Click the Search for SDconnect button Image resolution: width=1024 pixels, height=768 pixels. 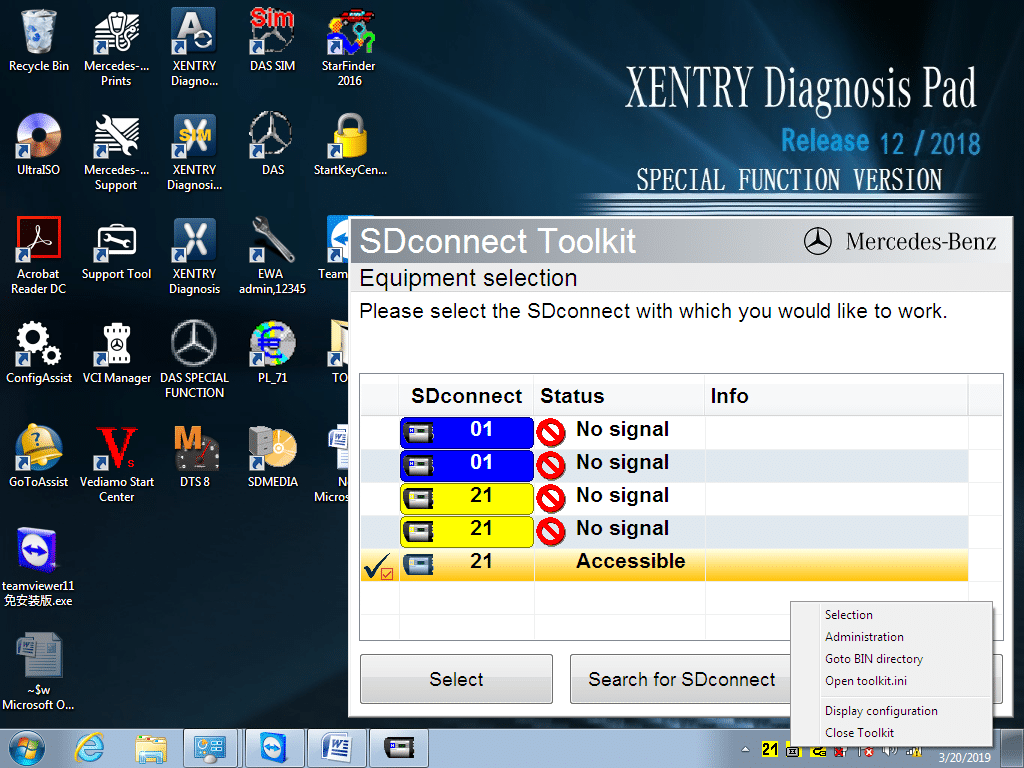[x=681, y=680]
